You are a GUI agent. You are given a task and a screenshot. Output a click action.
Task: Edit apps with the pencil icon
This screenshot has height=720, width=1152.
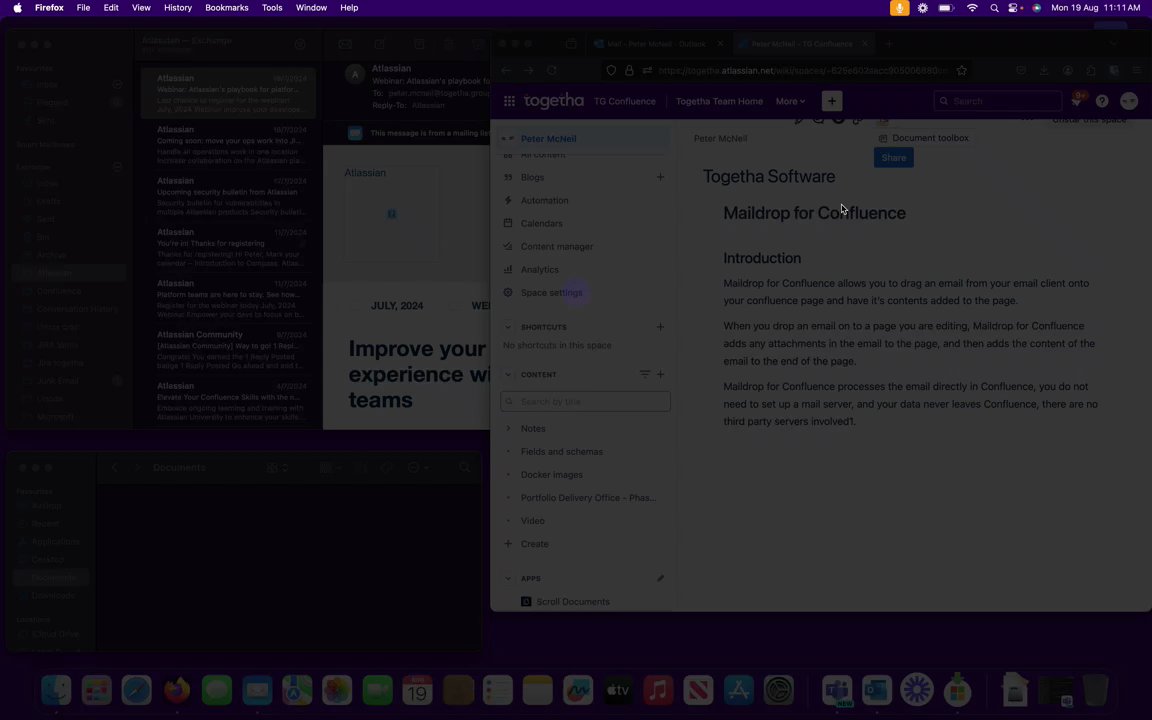(x=660, y=579)
